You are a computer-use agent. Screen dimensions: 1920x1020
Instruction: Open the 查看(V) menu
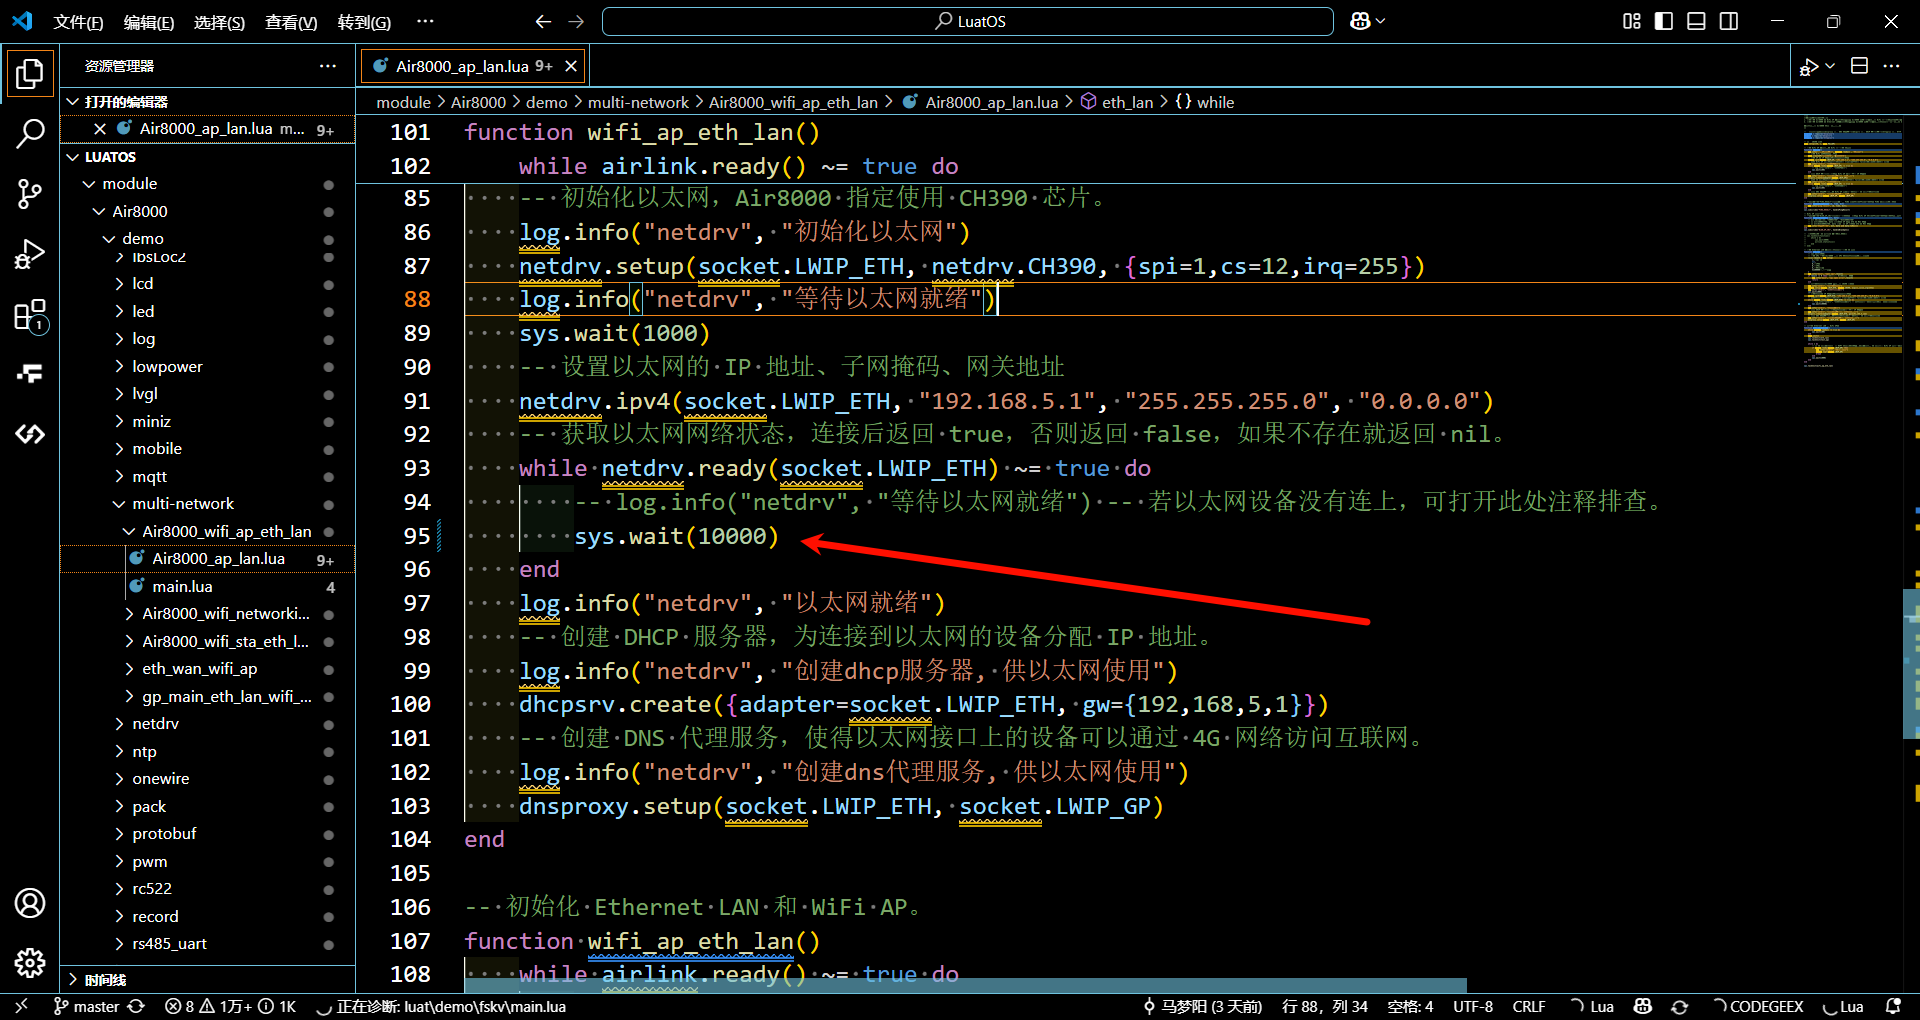(x=291, y=21)
